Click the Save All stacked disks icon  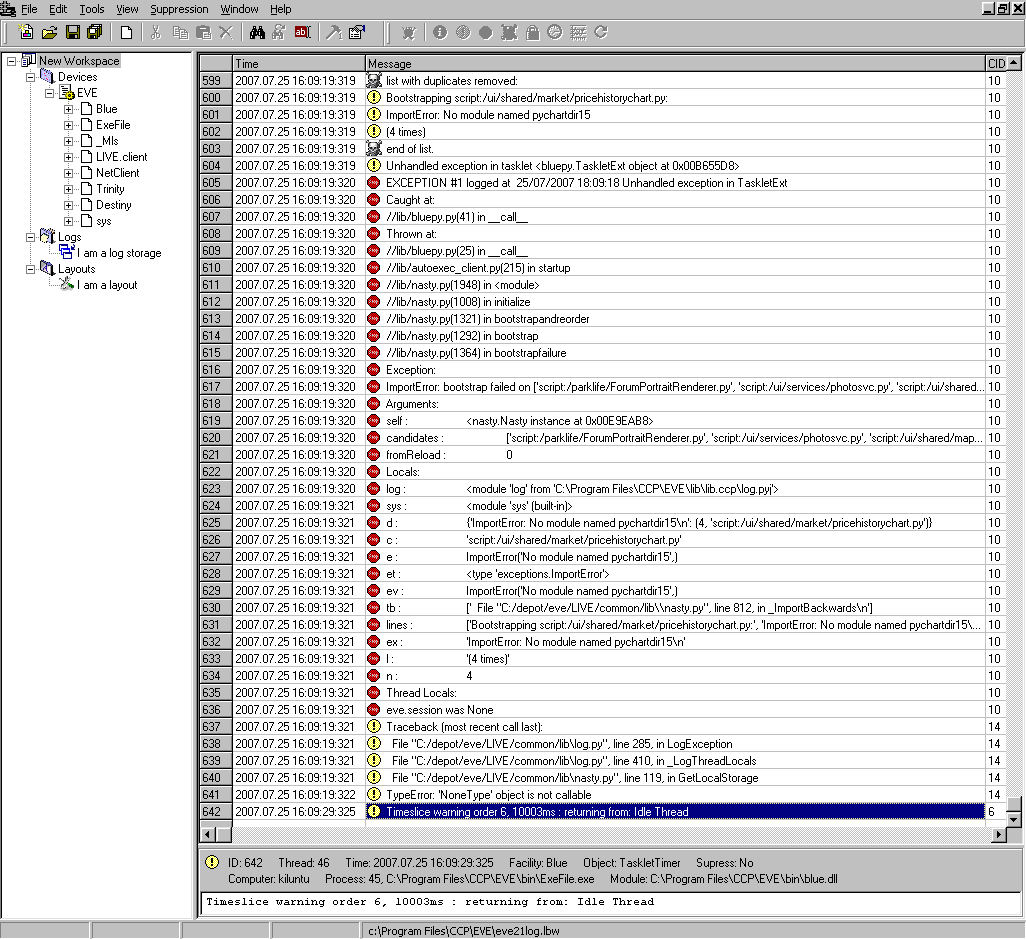tap(95, 32)
